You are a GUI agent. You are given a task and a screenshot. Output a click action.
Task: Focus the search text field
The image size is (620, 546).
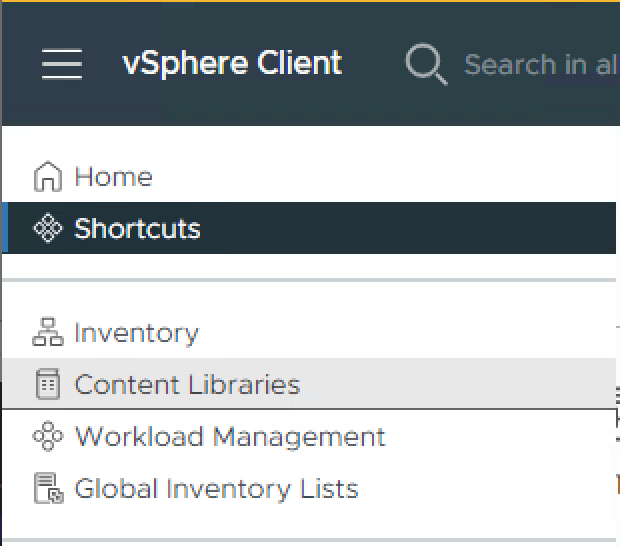tap(540, 64)
